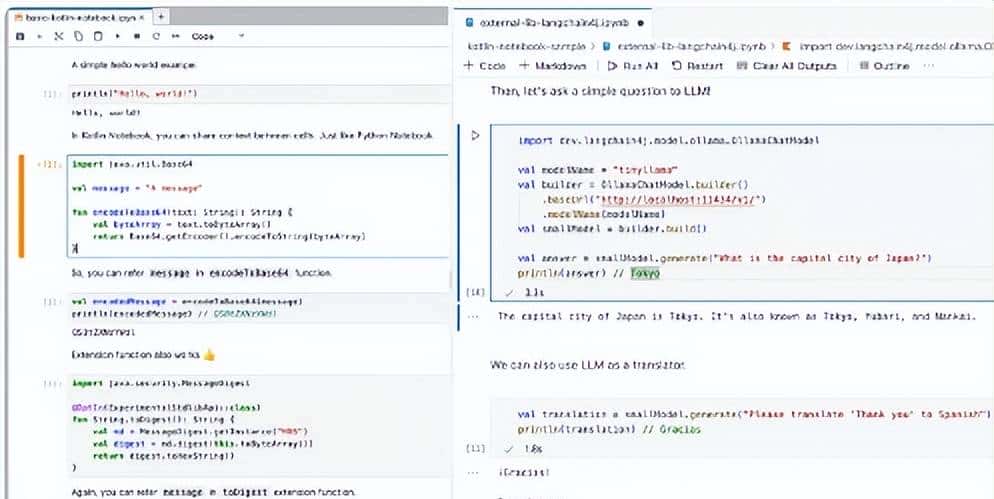The image size is (994, 499).
Task: Open the localhost:11434 URL link in code
Action: [680, 199]
